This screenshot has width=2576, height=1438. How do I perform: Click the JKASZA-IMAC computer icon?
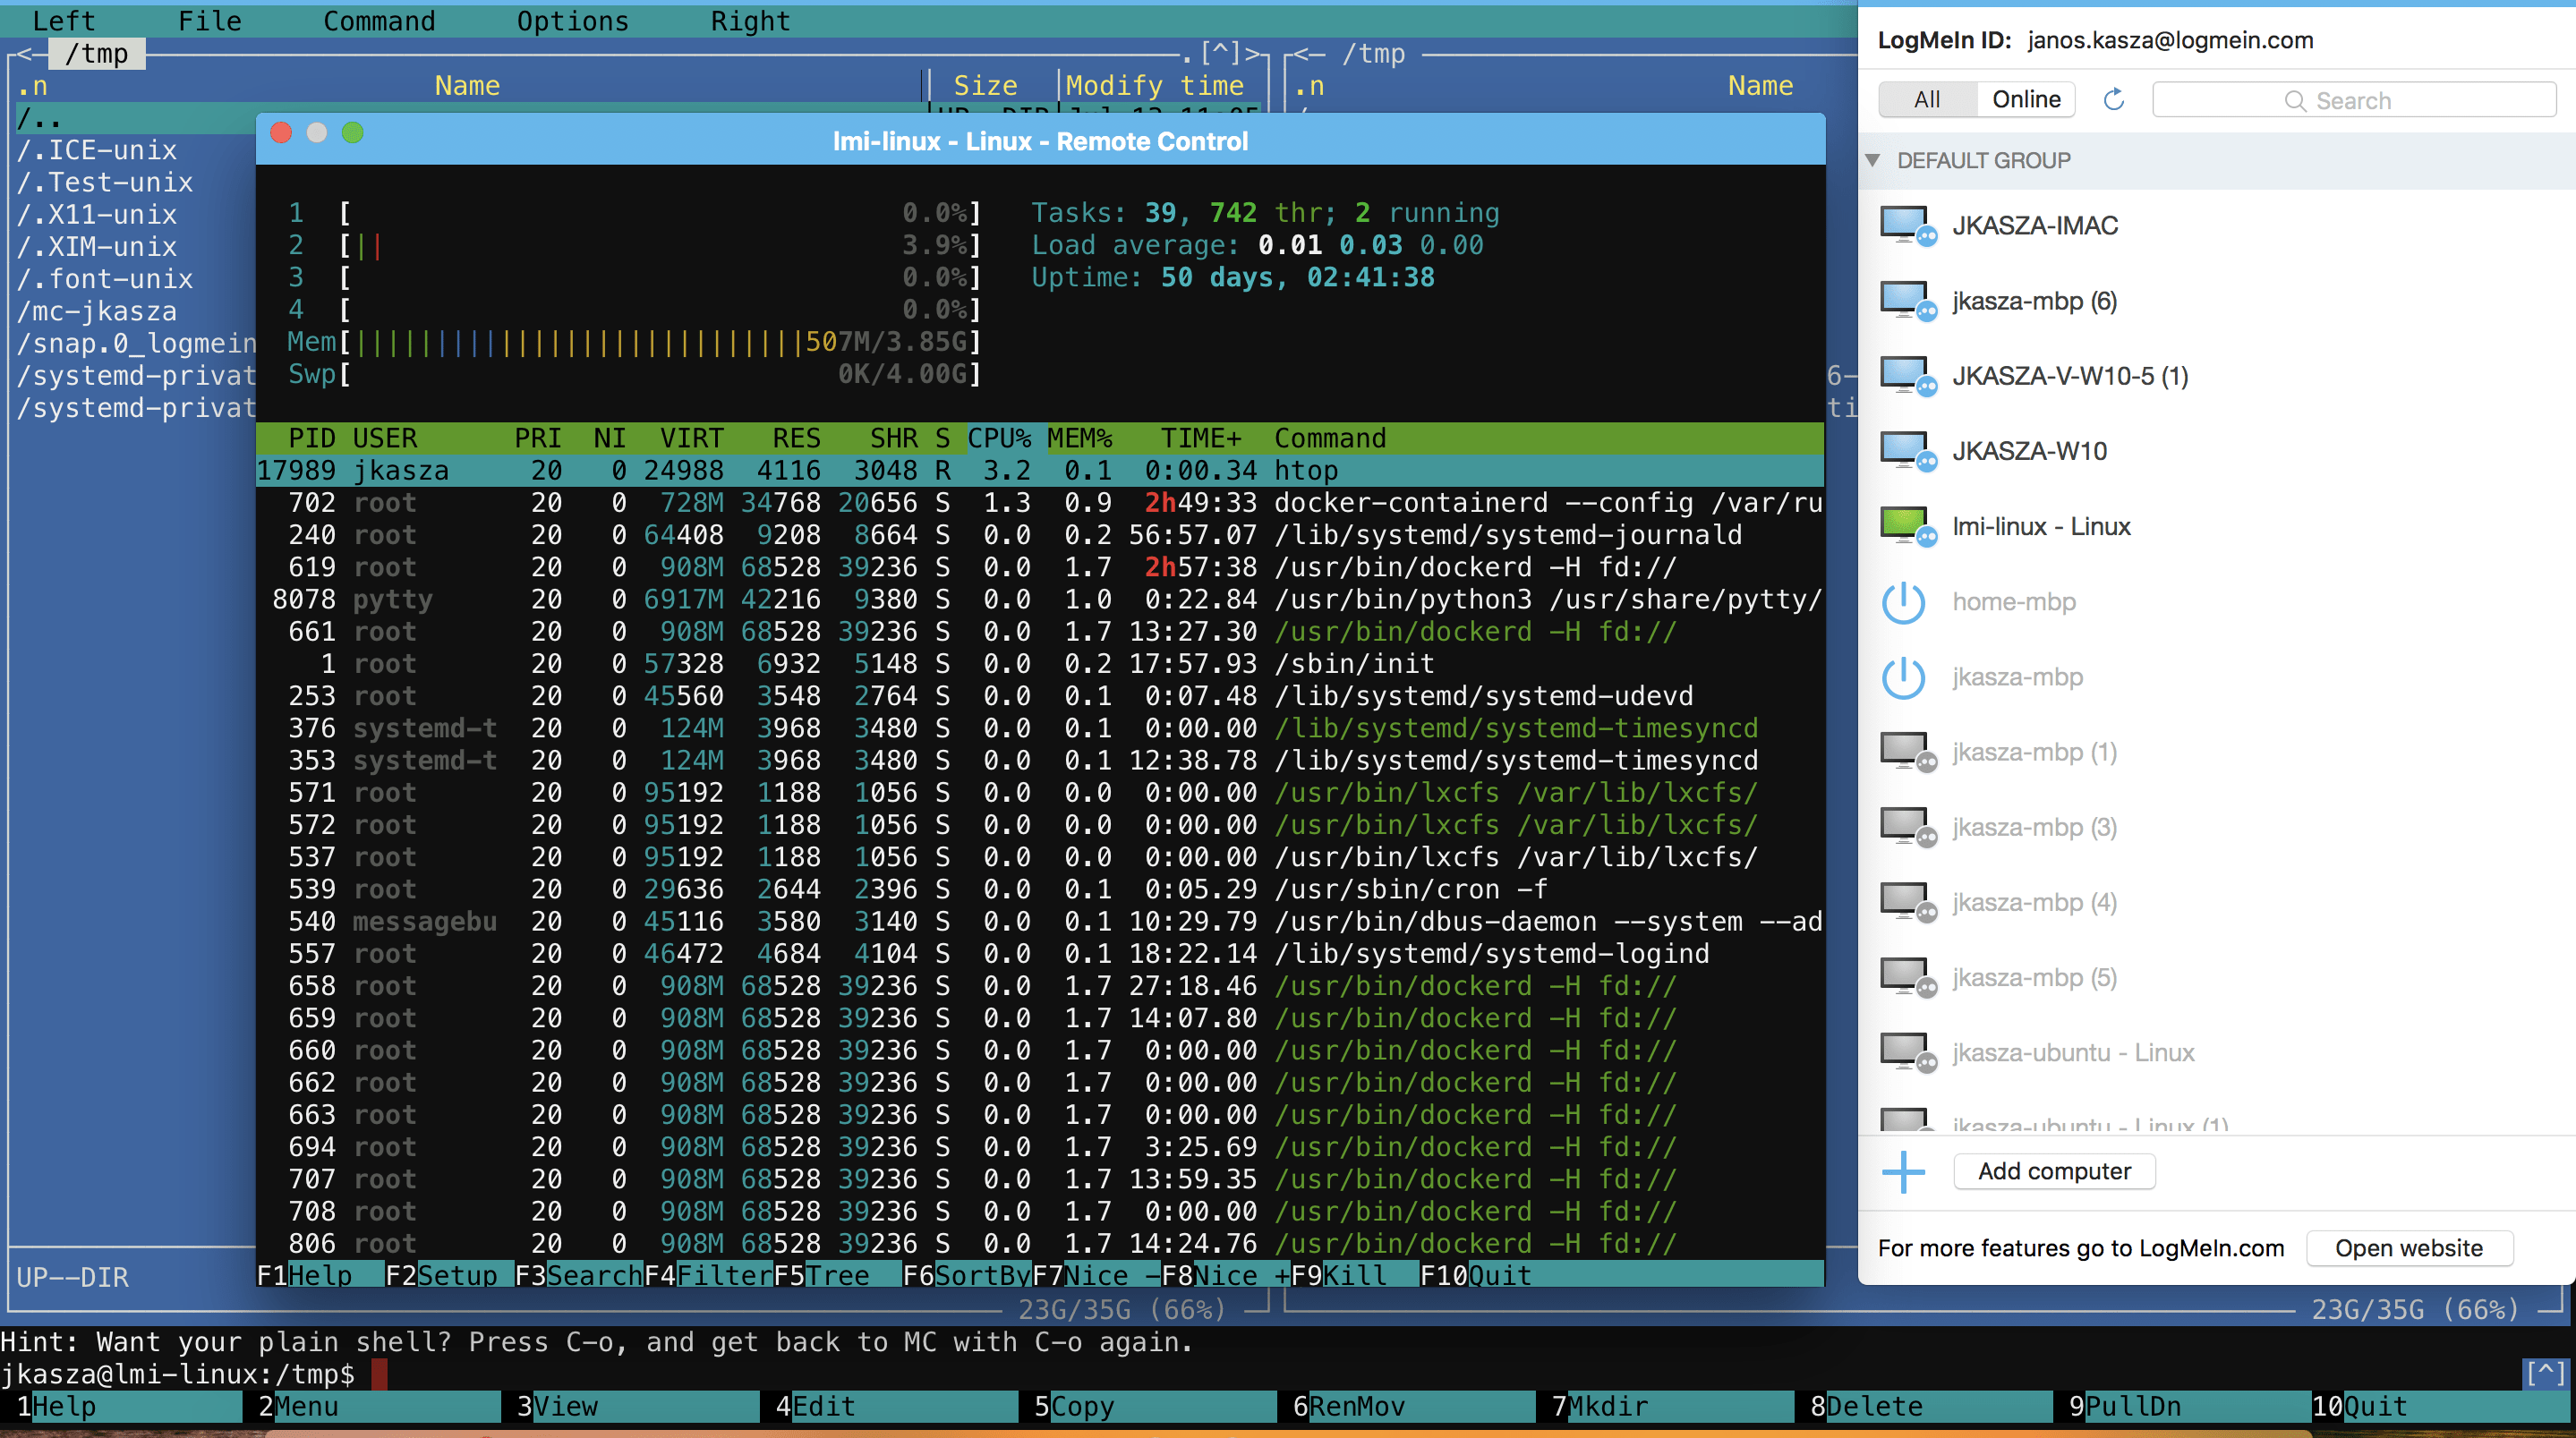1906,226
